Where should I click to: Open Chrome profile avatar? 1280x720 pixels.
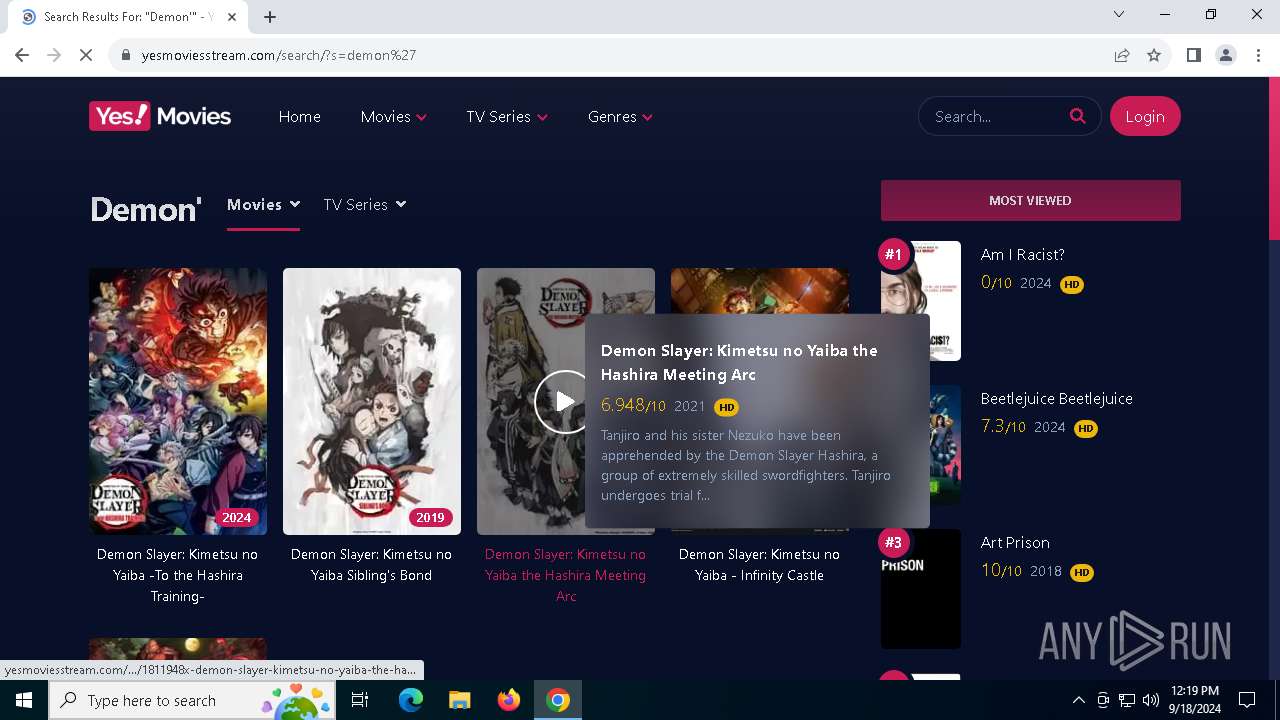tap(1226, 55)
